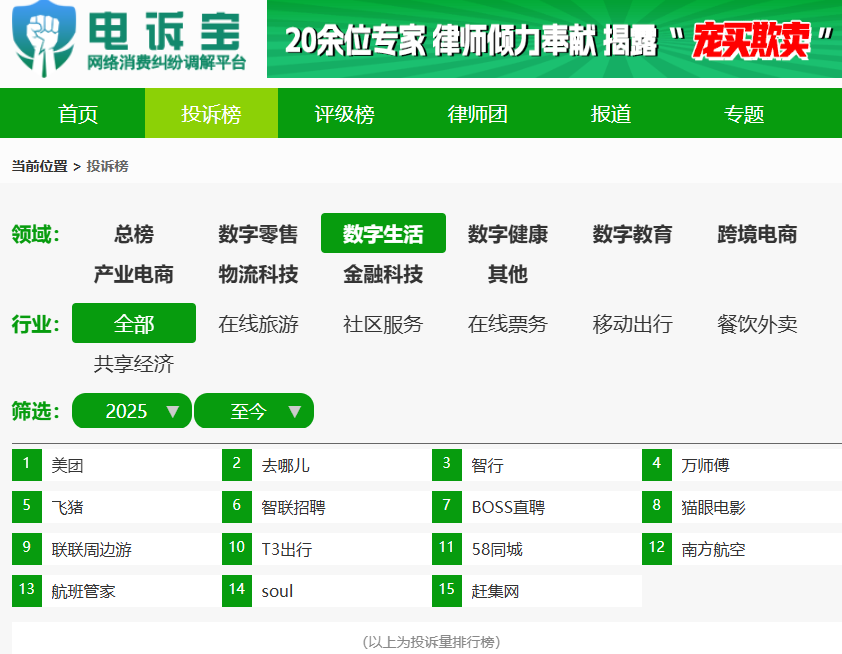The height and width of the screenshot is (654, 842).
Task: Select the 全部 industry filter
Action: pos(134,323)
